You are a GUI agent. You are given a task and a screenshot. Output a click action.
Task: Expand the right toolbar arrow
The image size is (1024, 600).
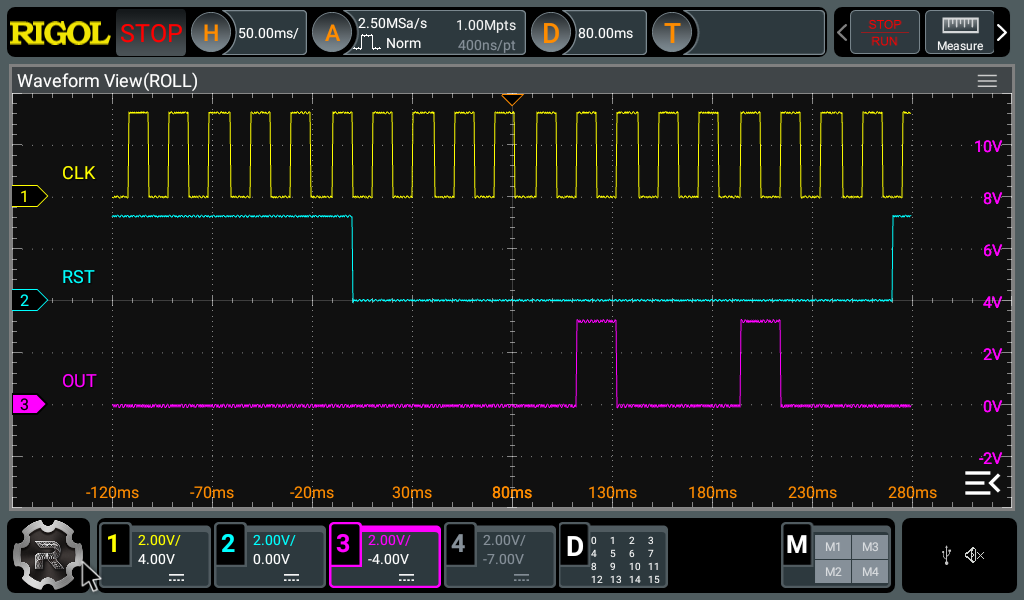(1002, 33)
